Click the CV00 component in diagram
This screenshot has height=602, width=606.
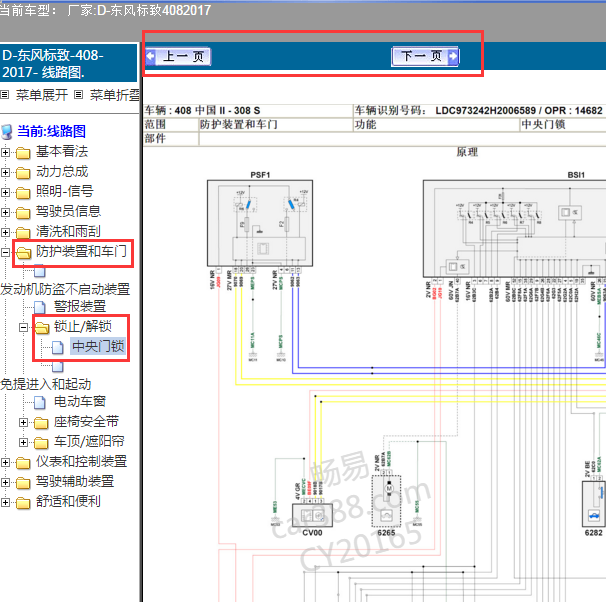(312, 515)
